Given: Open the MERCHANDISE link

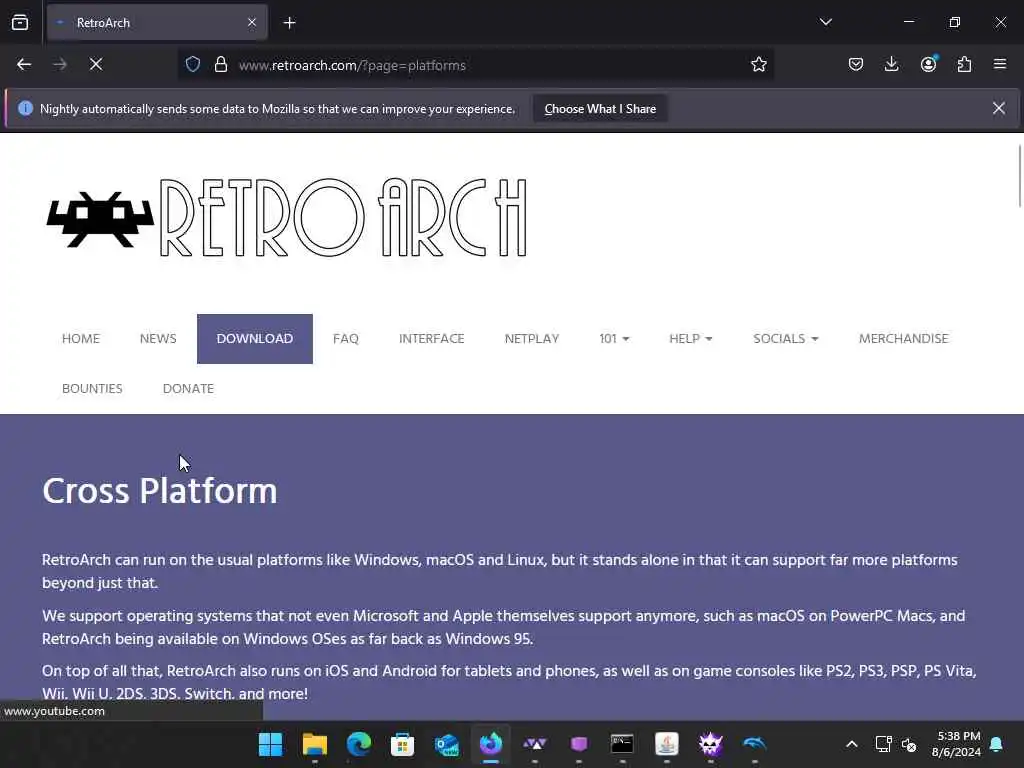Looking at the screenshot, I should (903, 339).
